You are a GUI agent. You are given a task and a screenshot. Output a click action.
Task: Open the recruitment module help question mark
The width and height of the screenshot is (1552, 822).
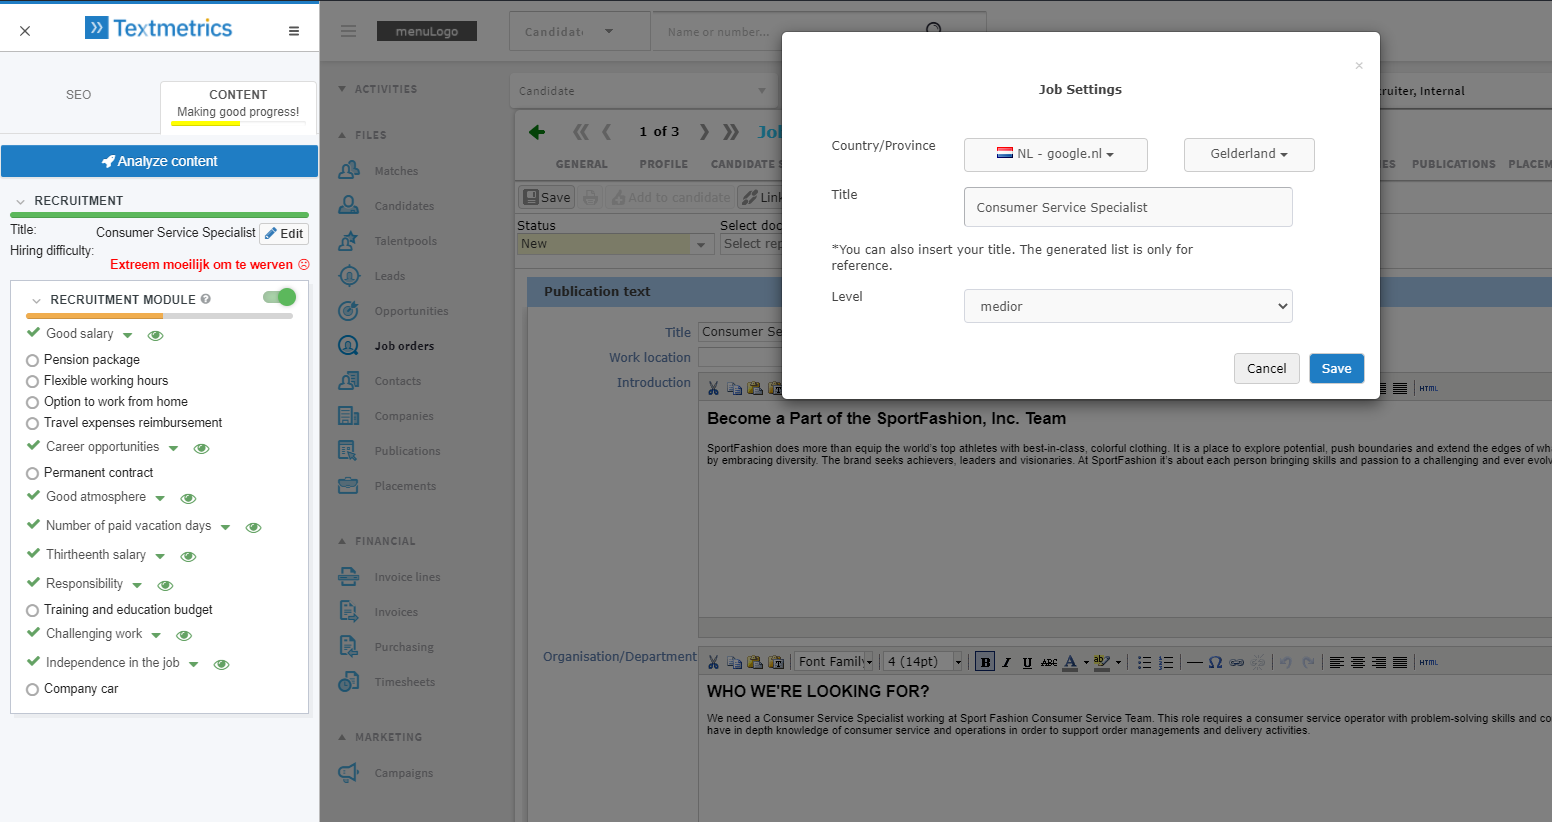206,299
